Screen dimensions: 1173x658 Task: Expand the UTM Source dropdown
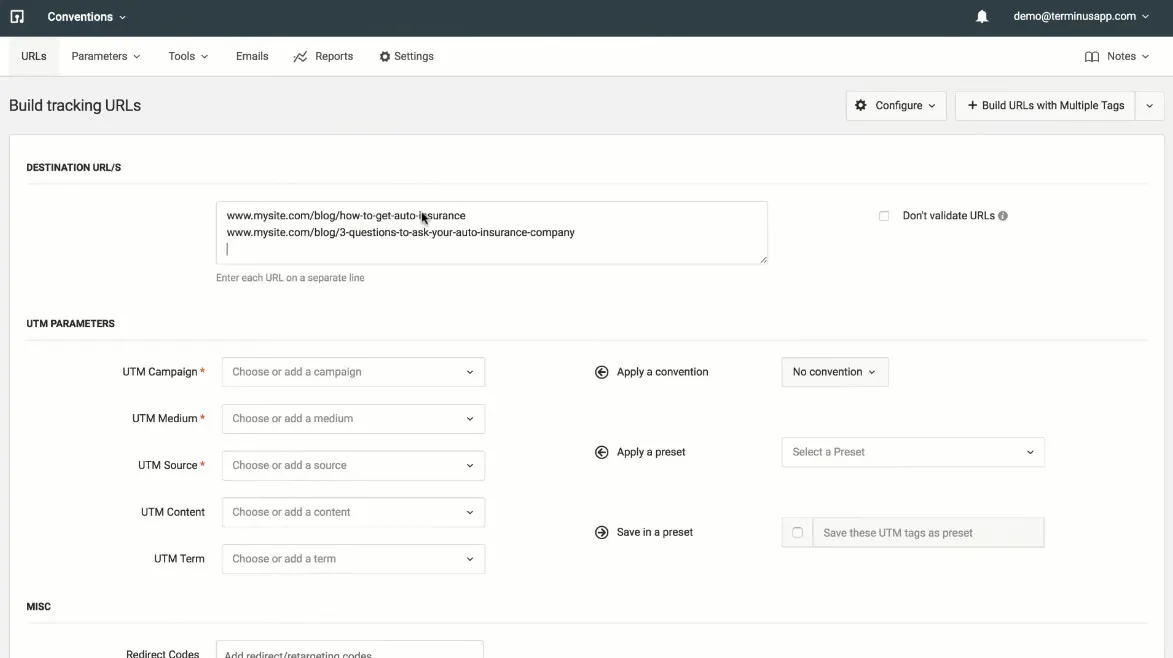click(353, 465)
